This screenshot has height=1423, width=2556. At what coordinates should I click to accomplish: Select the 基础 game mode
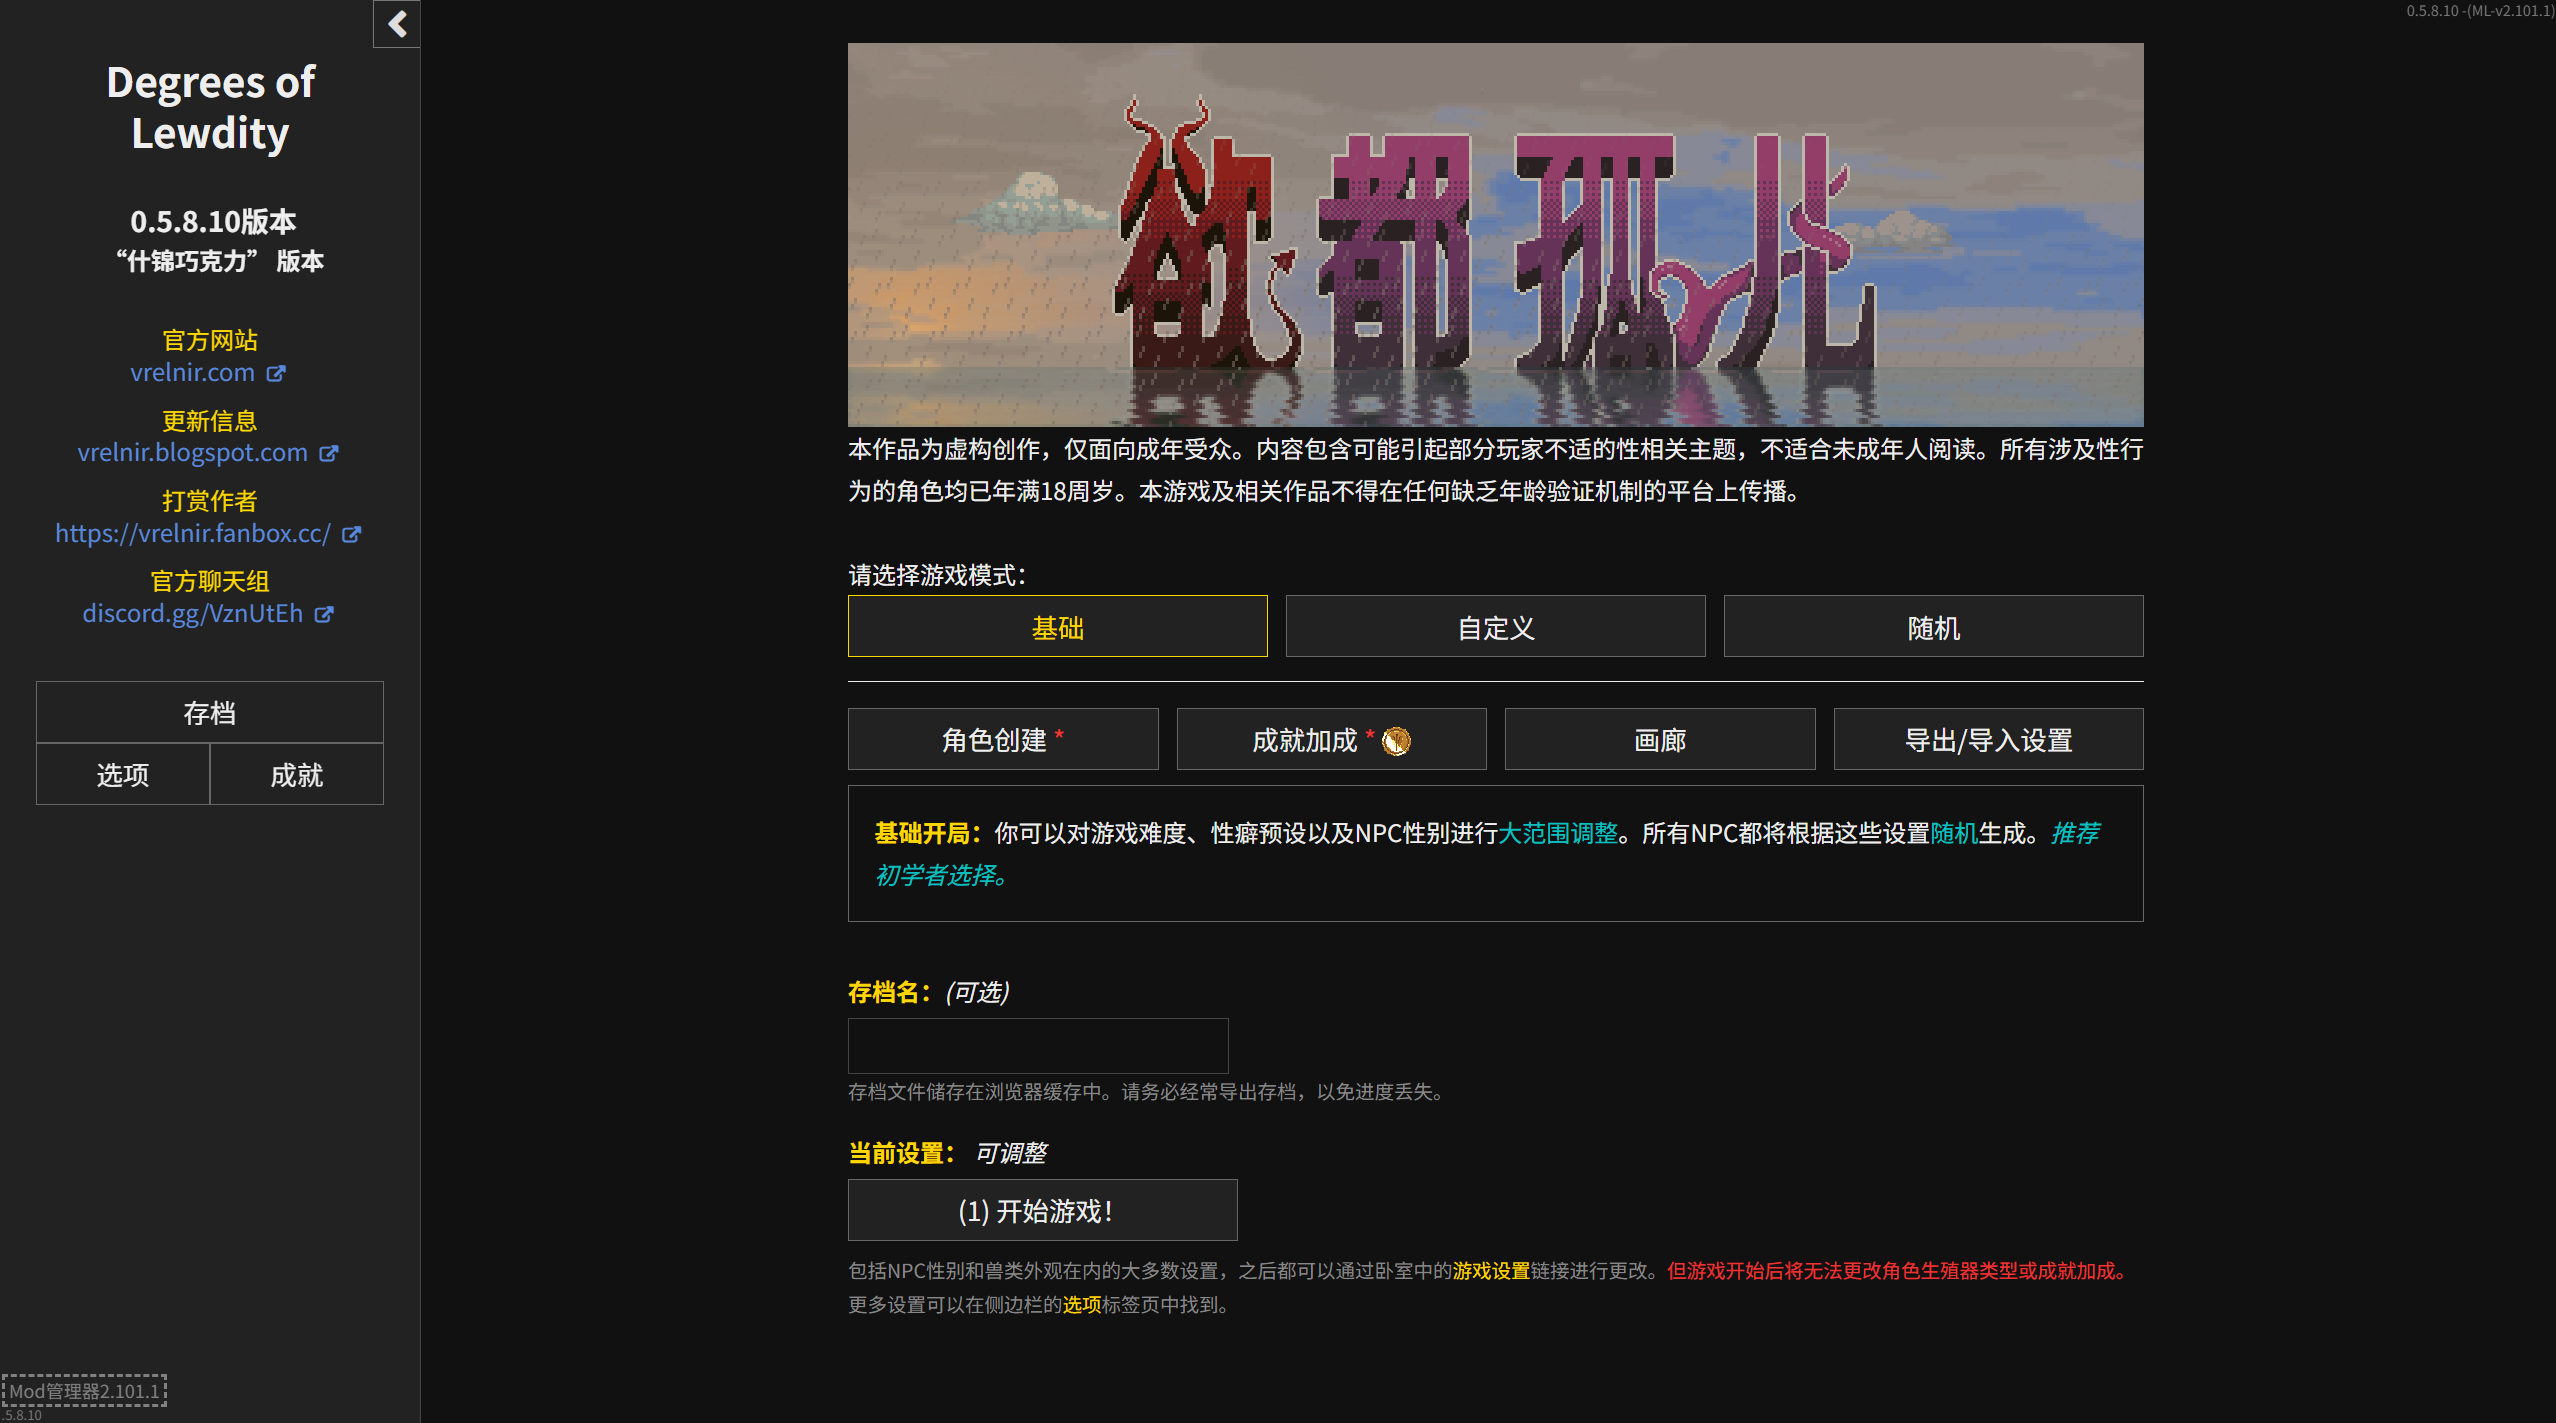point(1057,627)
